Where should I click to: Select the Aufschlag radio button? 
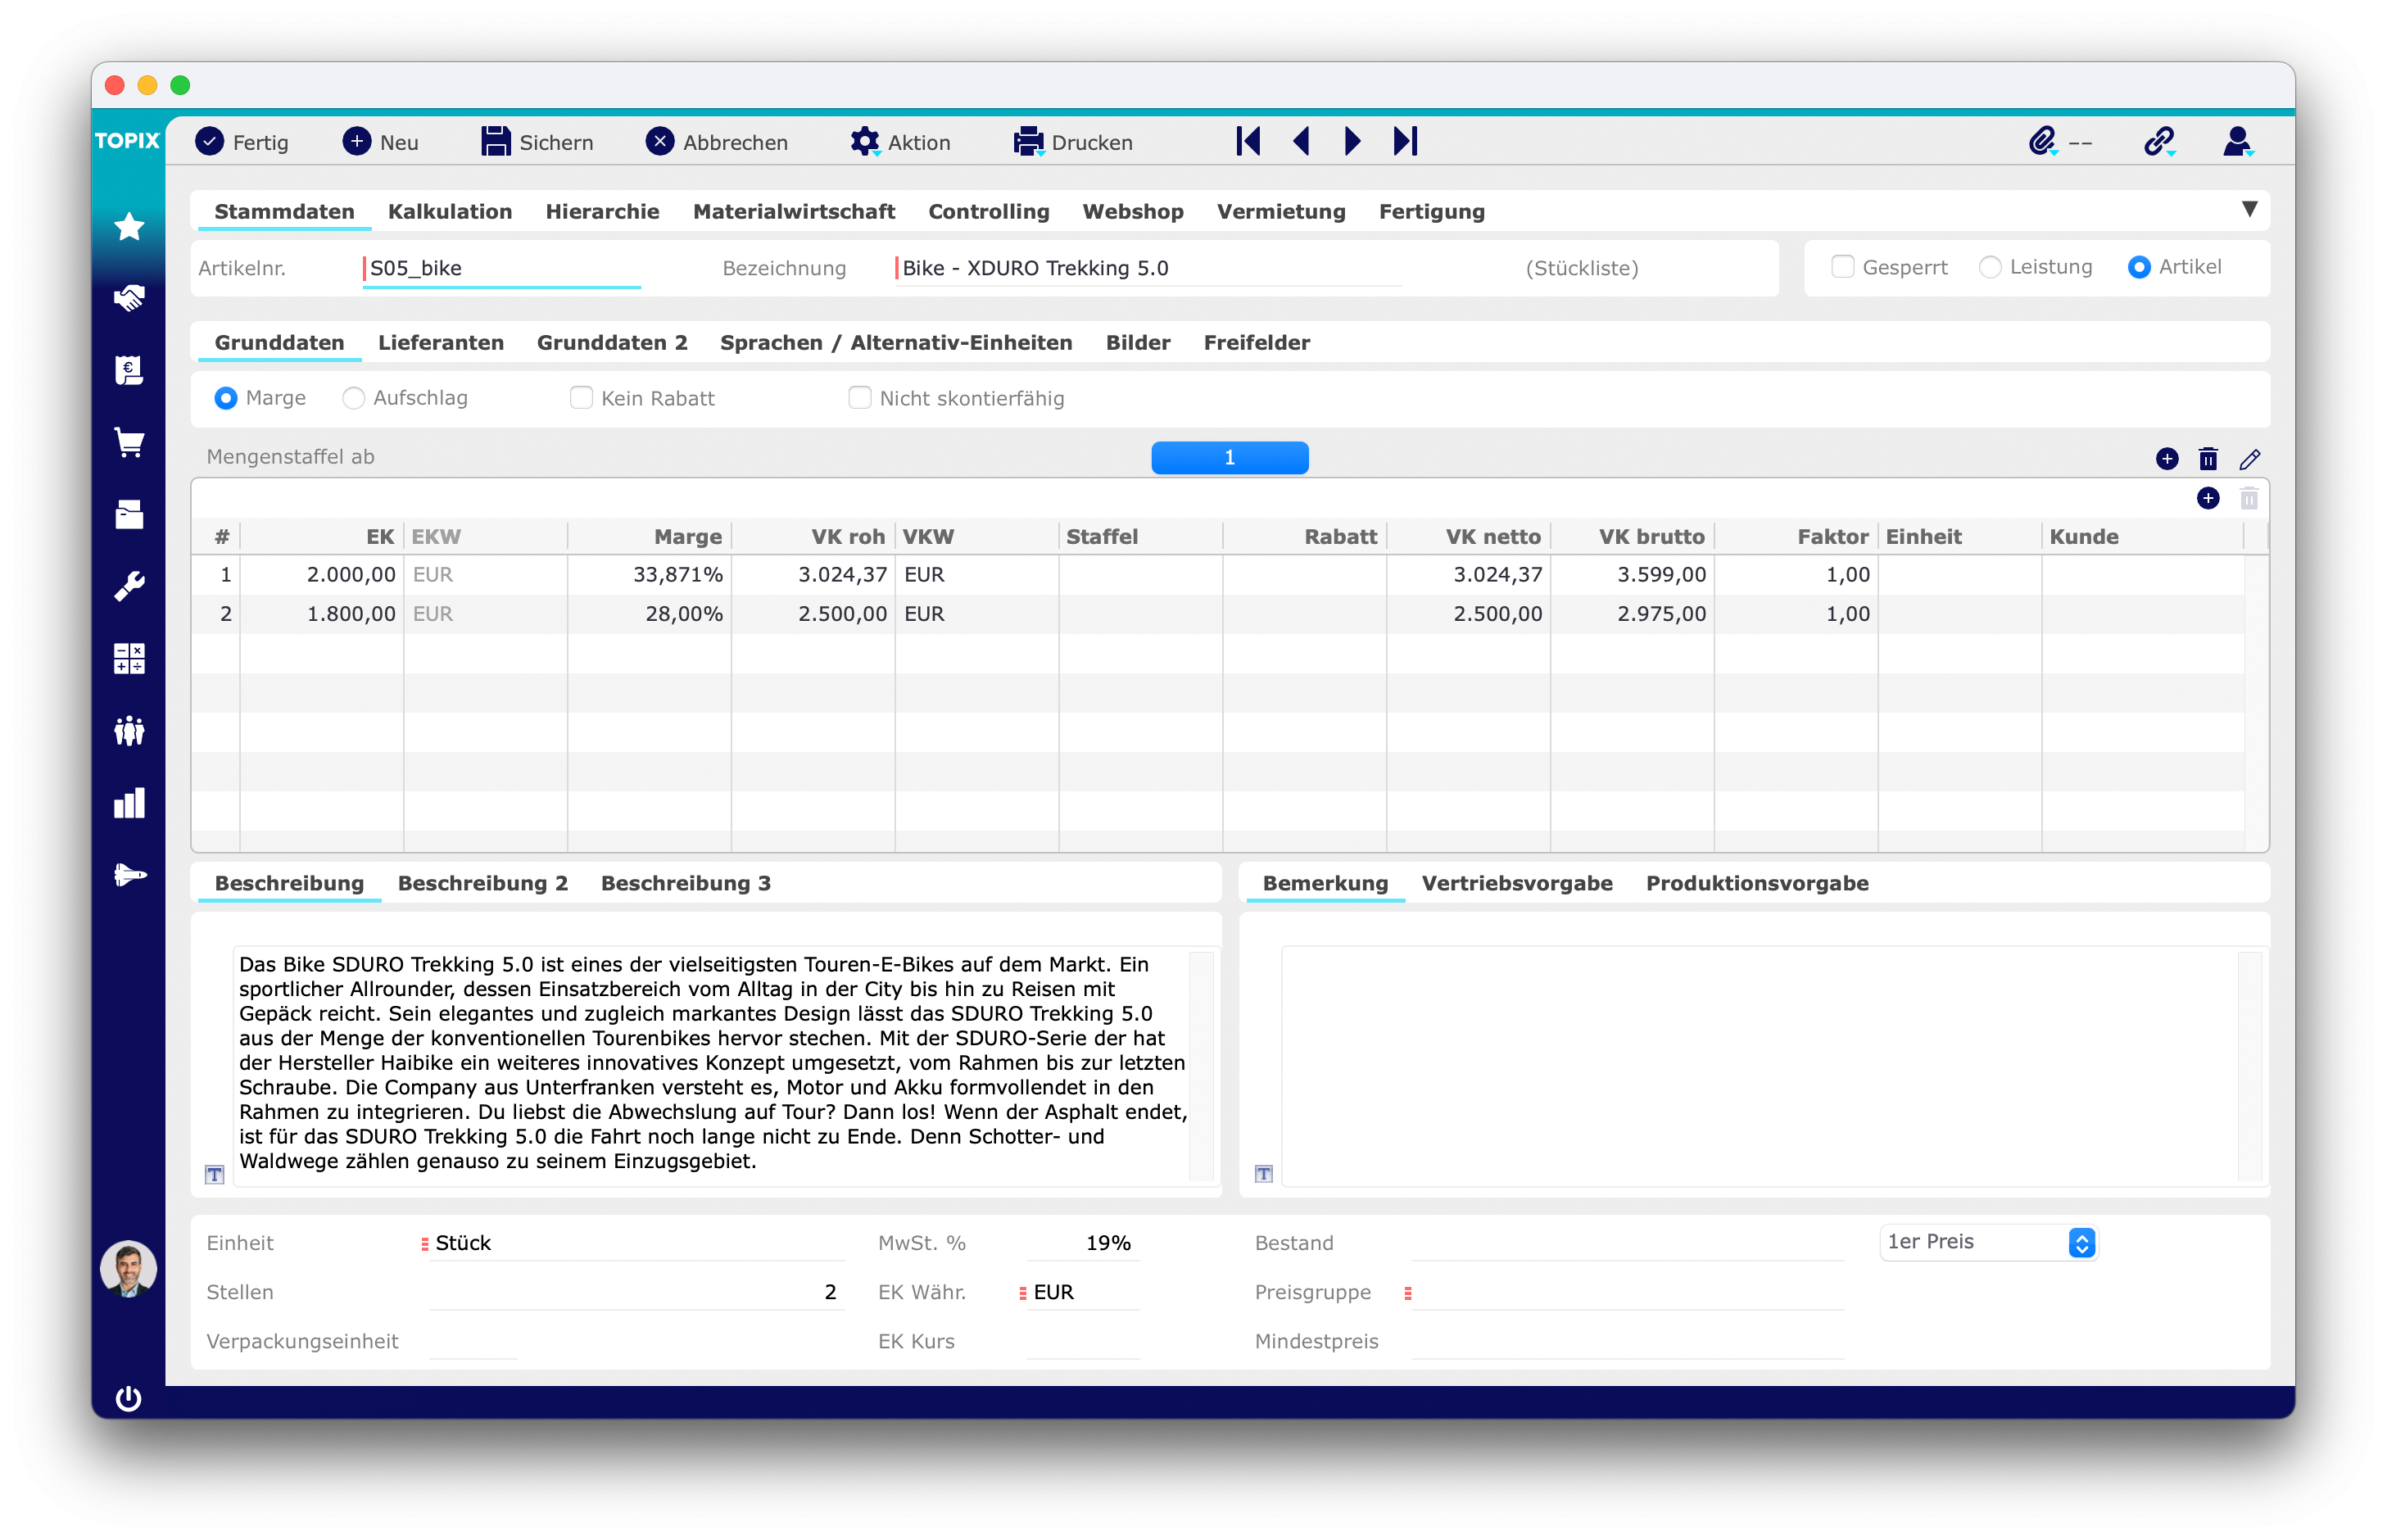[x=353, y=398]
